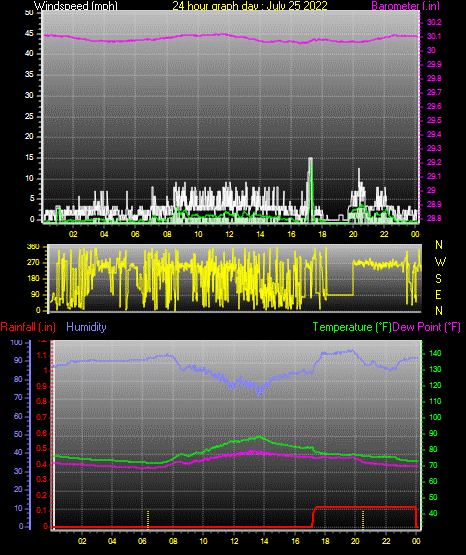Click the 'Temperature (°F)' legend label

pyautogui.click(x=352, y=327)
